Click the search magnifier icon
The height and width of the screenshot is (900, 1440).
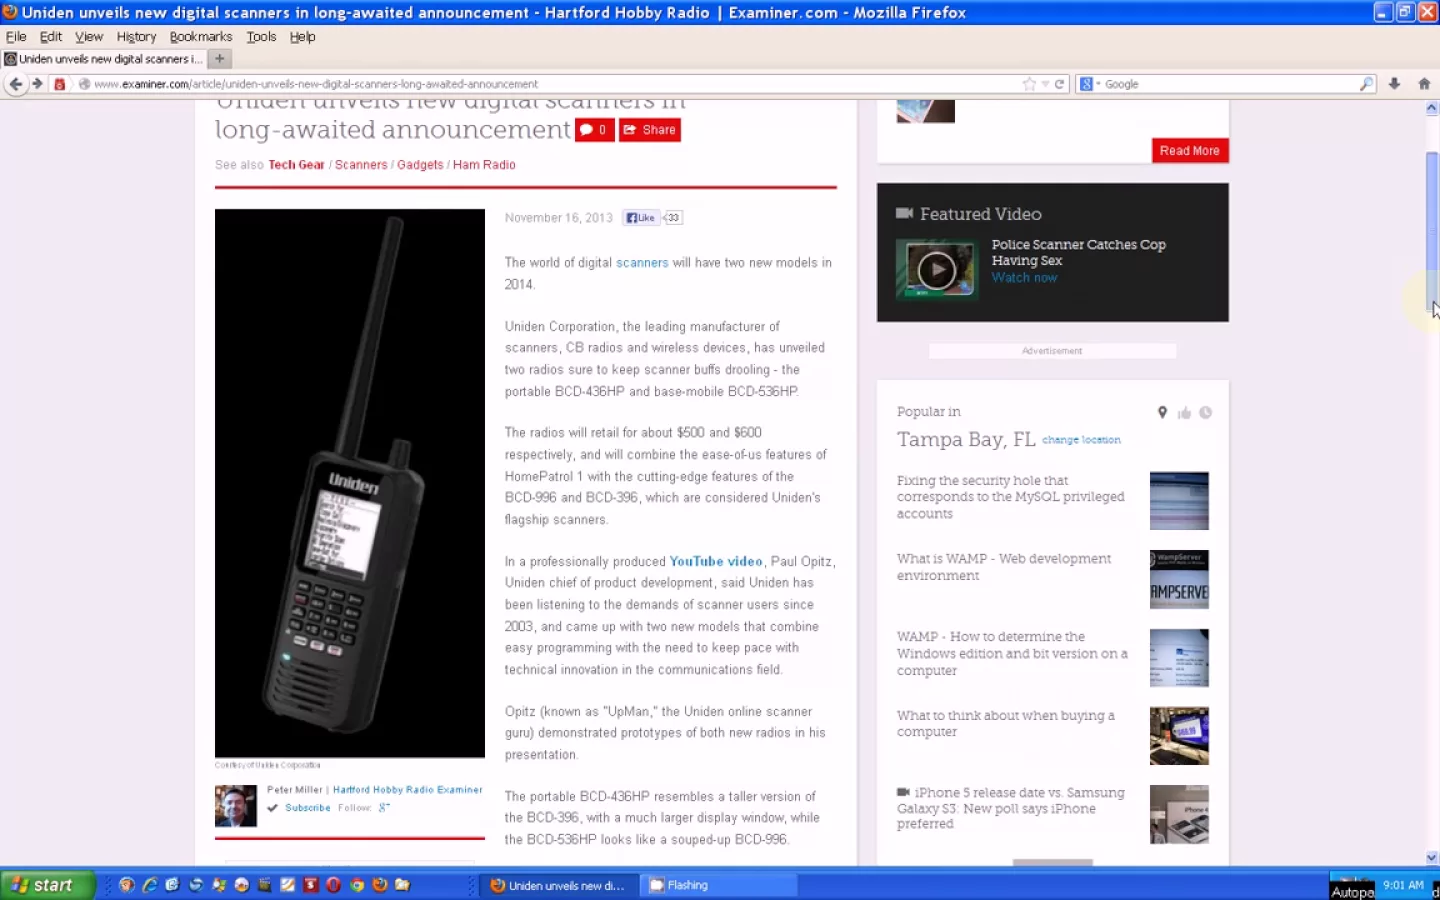click(x=1366, y=84)
